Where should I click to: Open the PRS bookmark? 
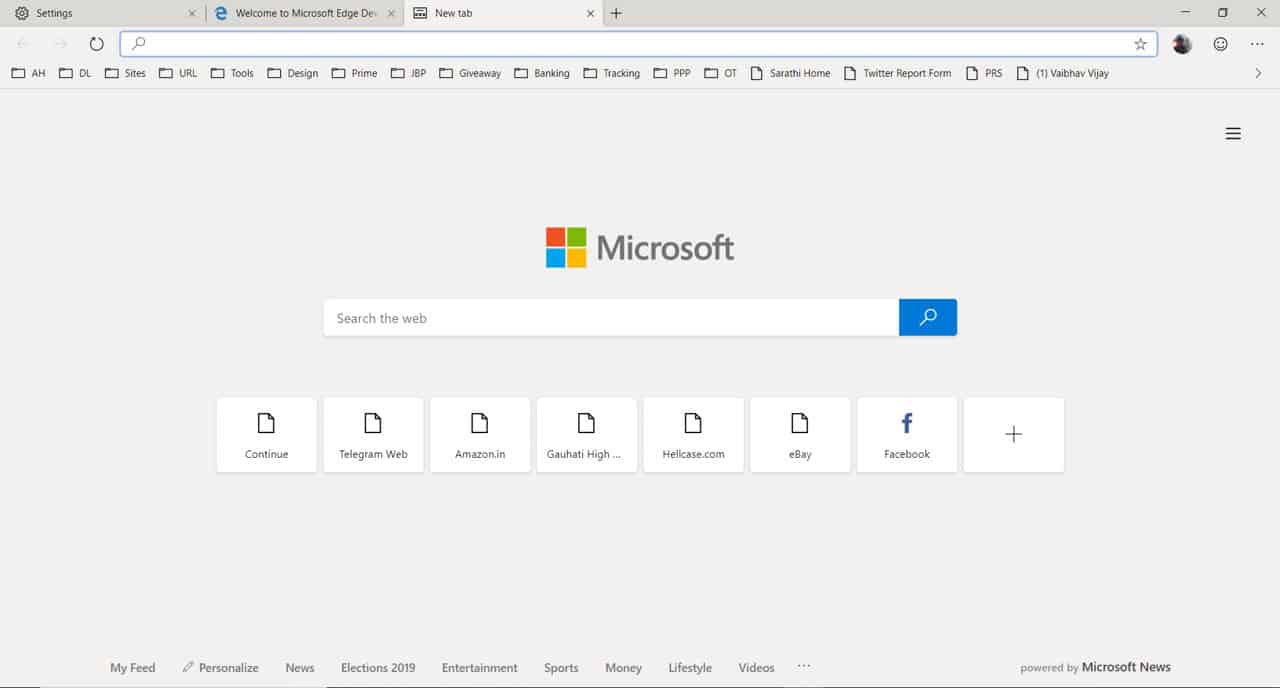pyautogui.click(x=984, y=73)
